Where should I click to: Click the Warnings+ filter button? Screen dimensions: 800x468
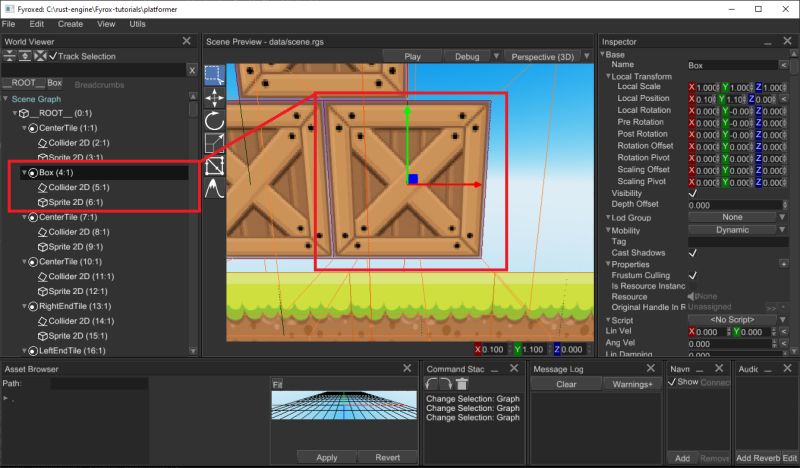(632, 384)
